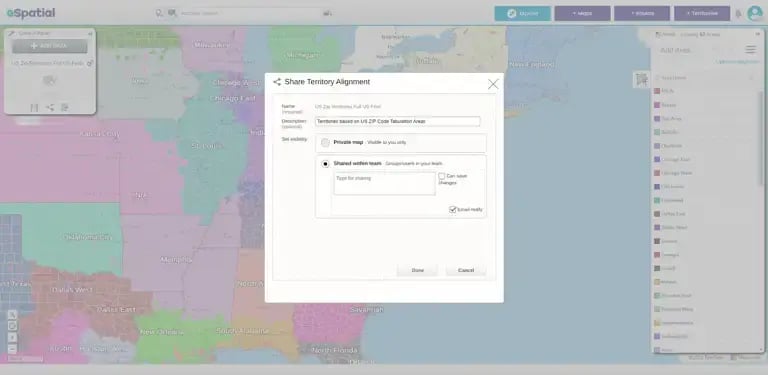Open the notifications bell icon
The height and width of the screenshot is (375, 768).
point(738,14)
